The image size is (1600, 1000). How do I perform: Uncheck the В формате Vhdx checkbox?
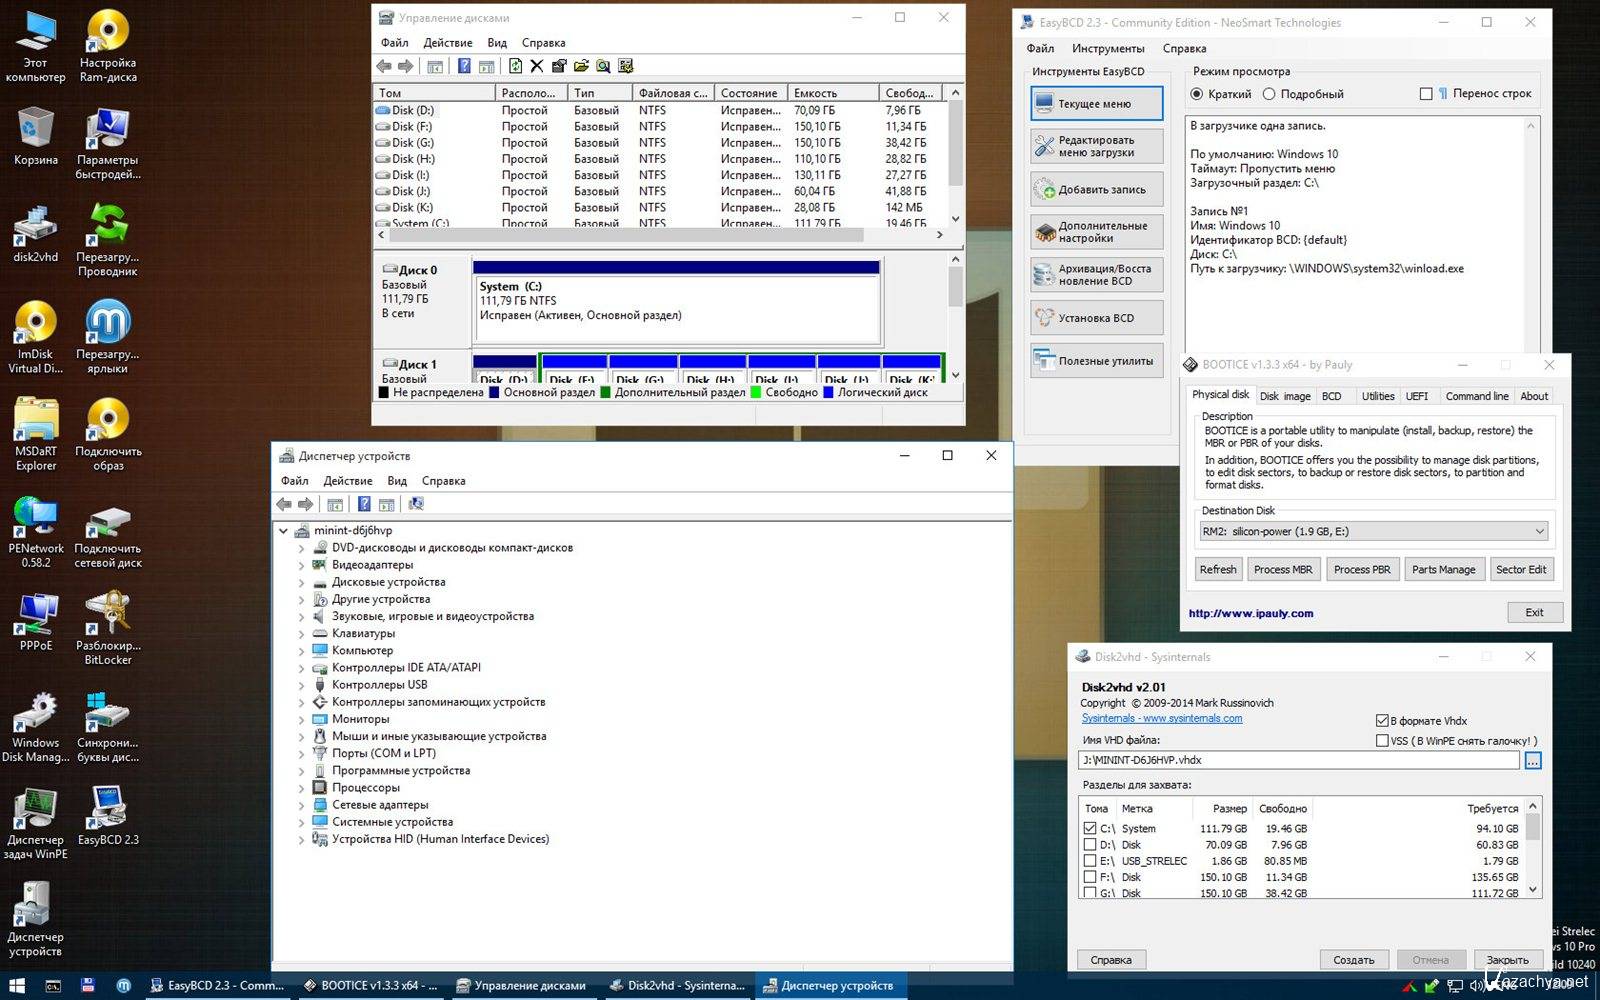pyautogui.click(x=1382, y=721)
